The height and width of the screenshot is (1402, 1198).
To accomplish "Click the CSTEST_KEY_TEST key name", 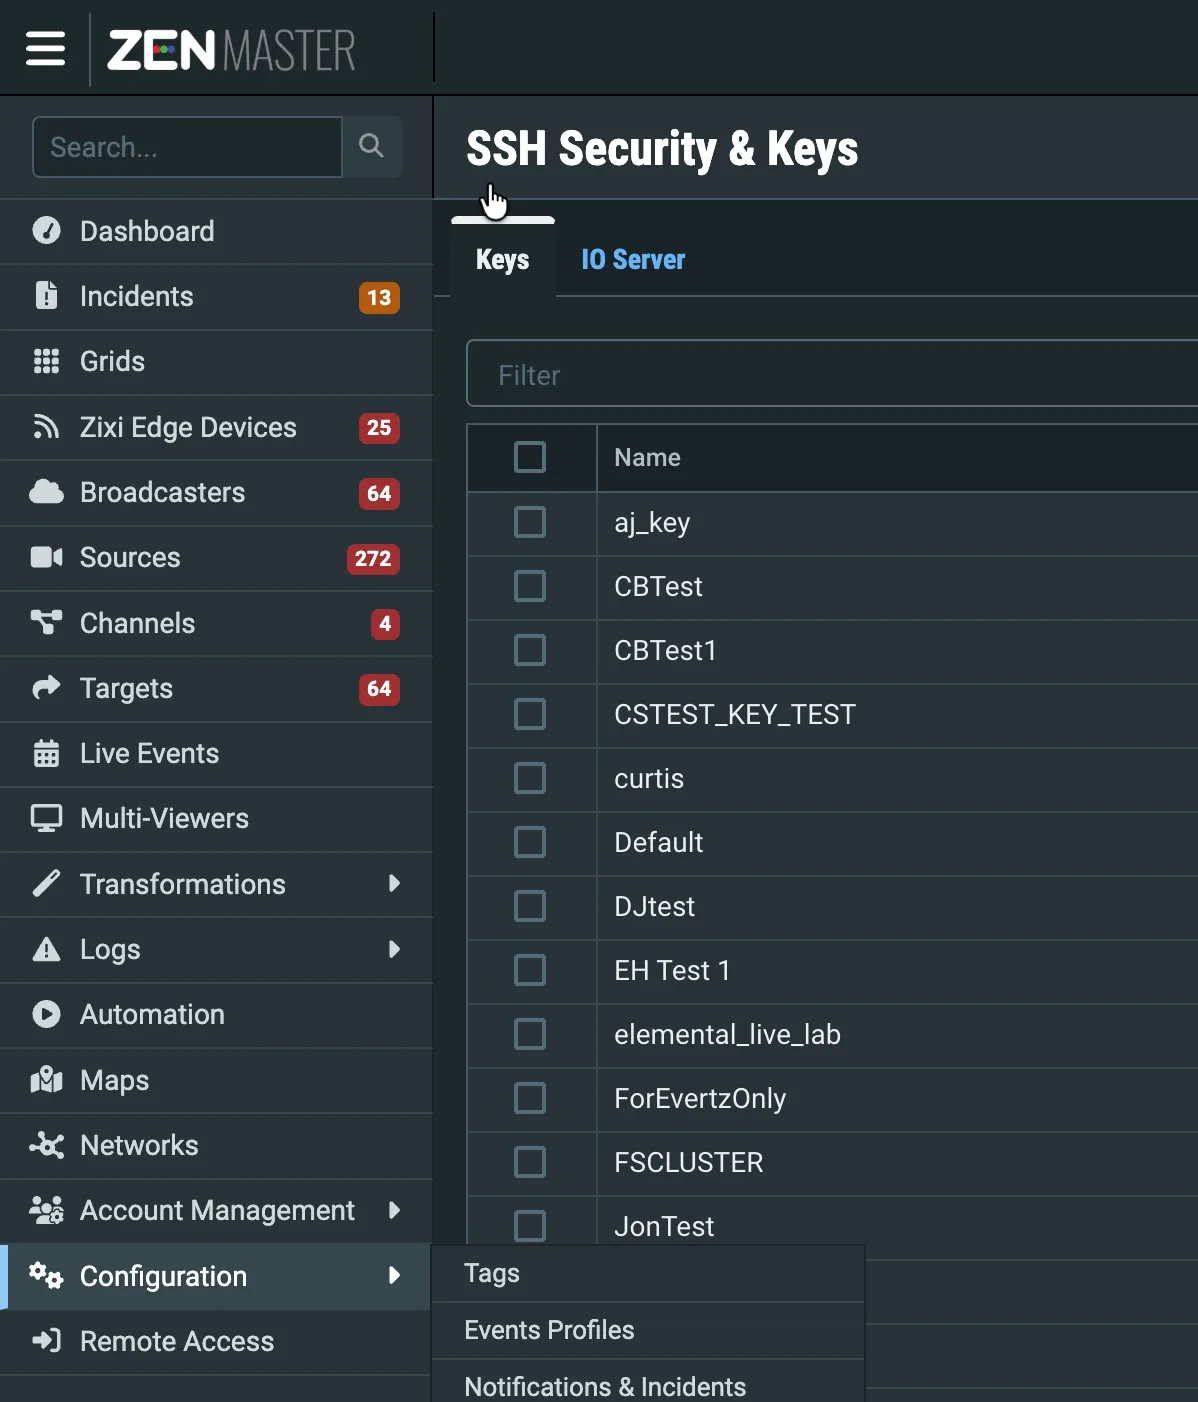I will click(735, 714).
